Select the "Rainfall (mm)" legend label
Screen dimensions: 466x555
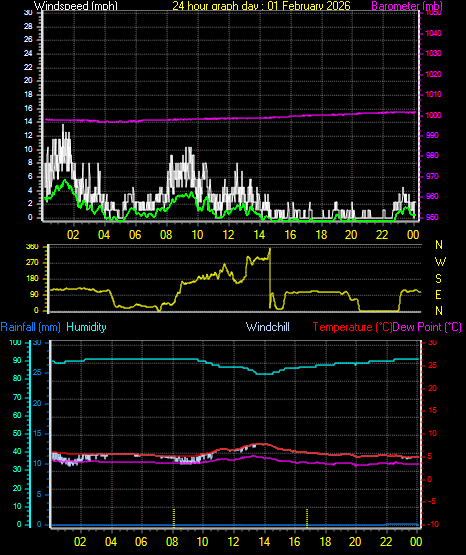coord(30,327)
